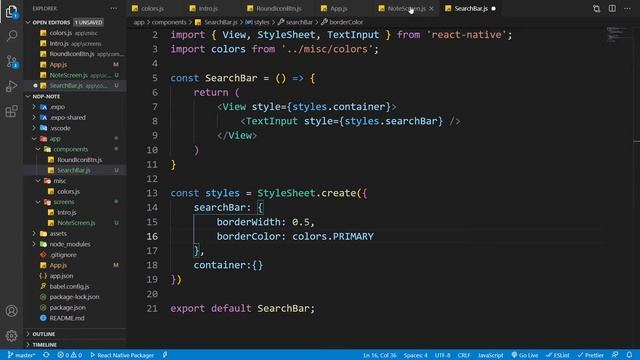Change Spaces: 4 indentation setting
Viewport: 640px width, 360px height.
click(416, 355)
